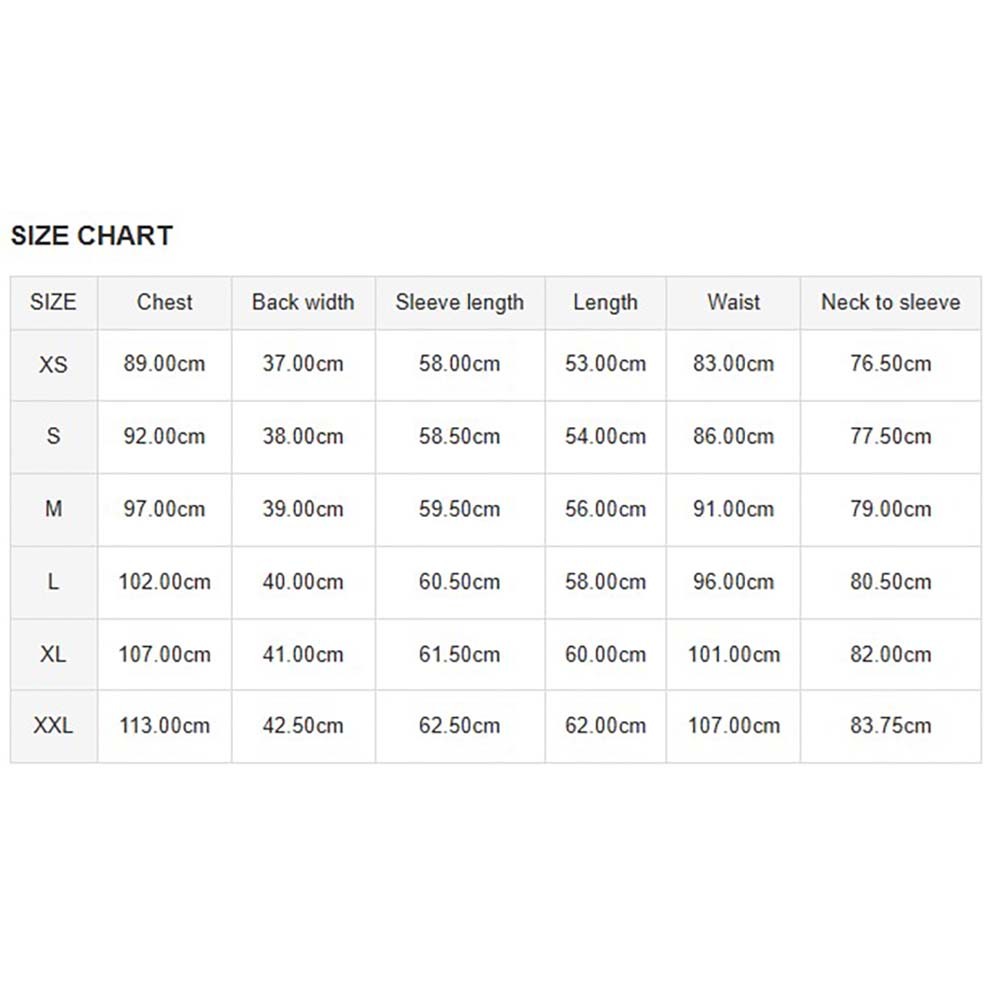Viewport: 1000px width, 1000px height.
Task: Select the 58.00cm length cell for L
Action: pos(605,582)
